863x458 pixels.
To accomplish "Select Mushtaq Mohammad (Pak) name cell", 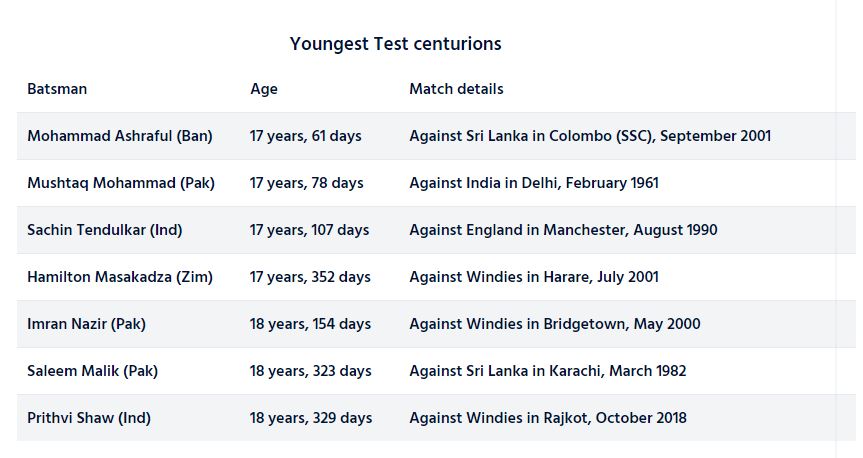I will pyautogui.click(x=121, y=183).
